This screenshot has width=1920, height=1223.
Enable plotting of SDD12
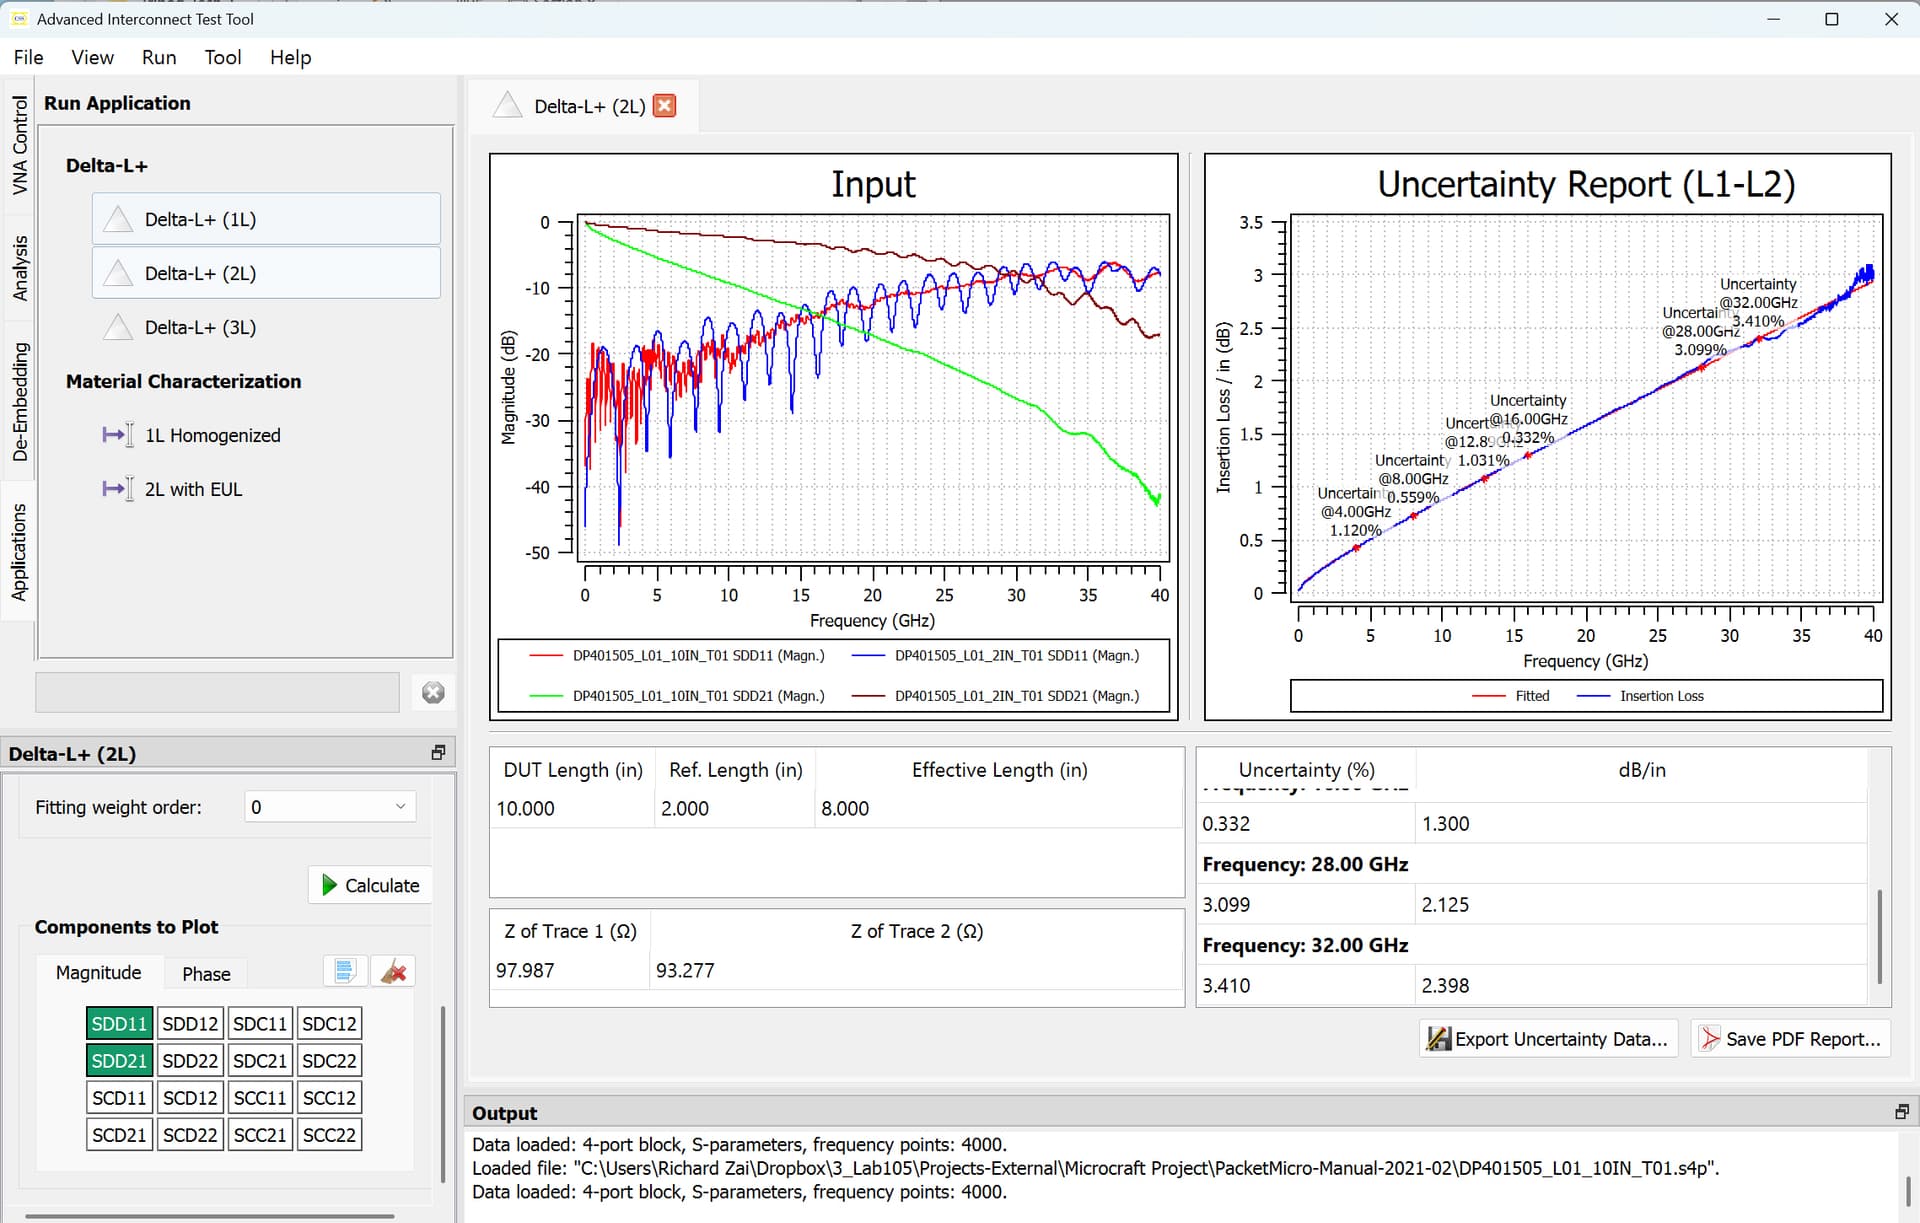coord(189,1022)
